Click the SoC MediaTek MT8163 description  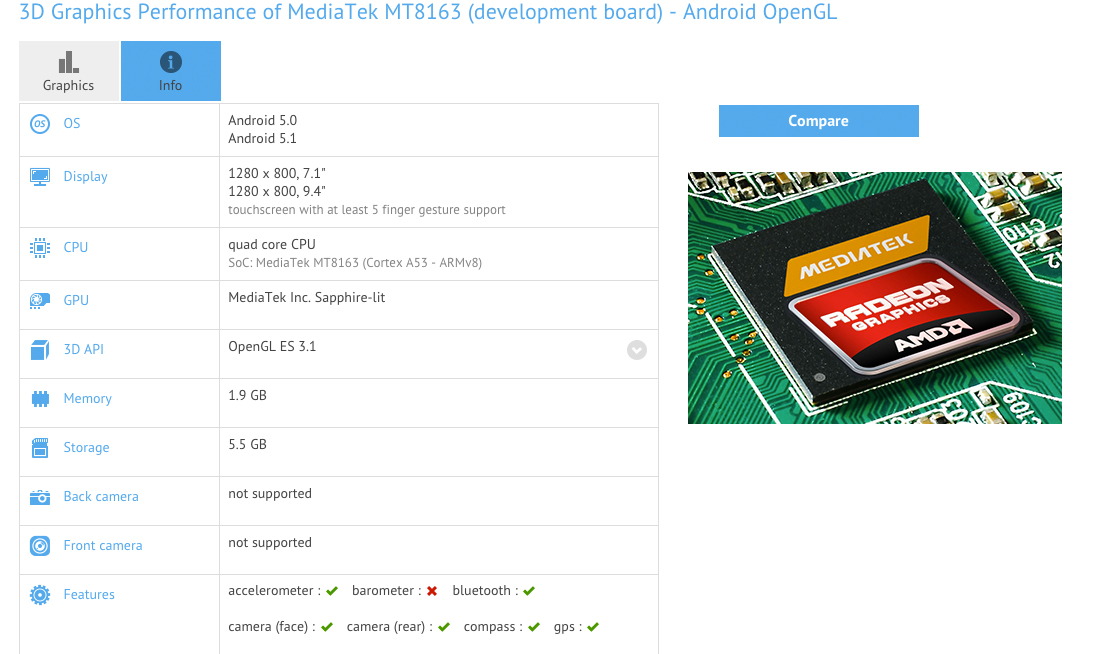coord(355,263)
